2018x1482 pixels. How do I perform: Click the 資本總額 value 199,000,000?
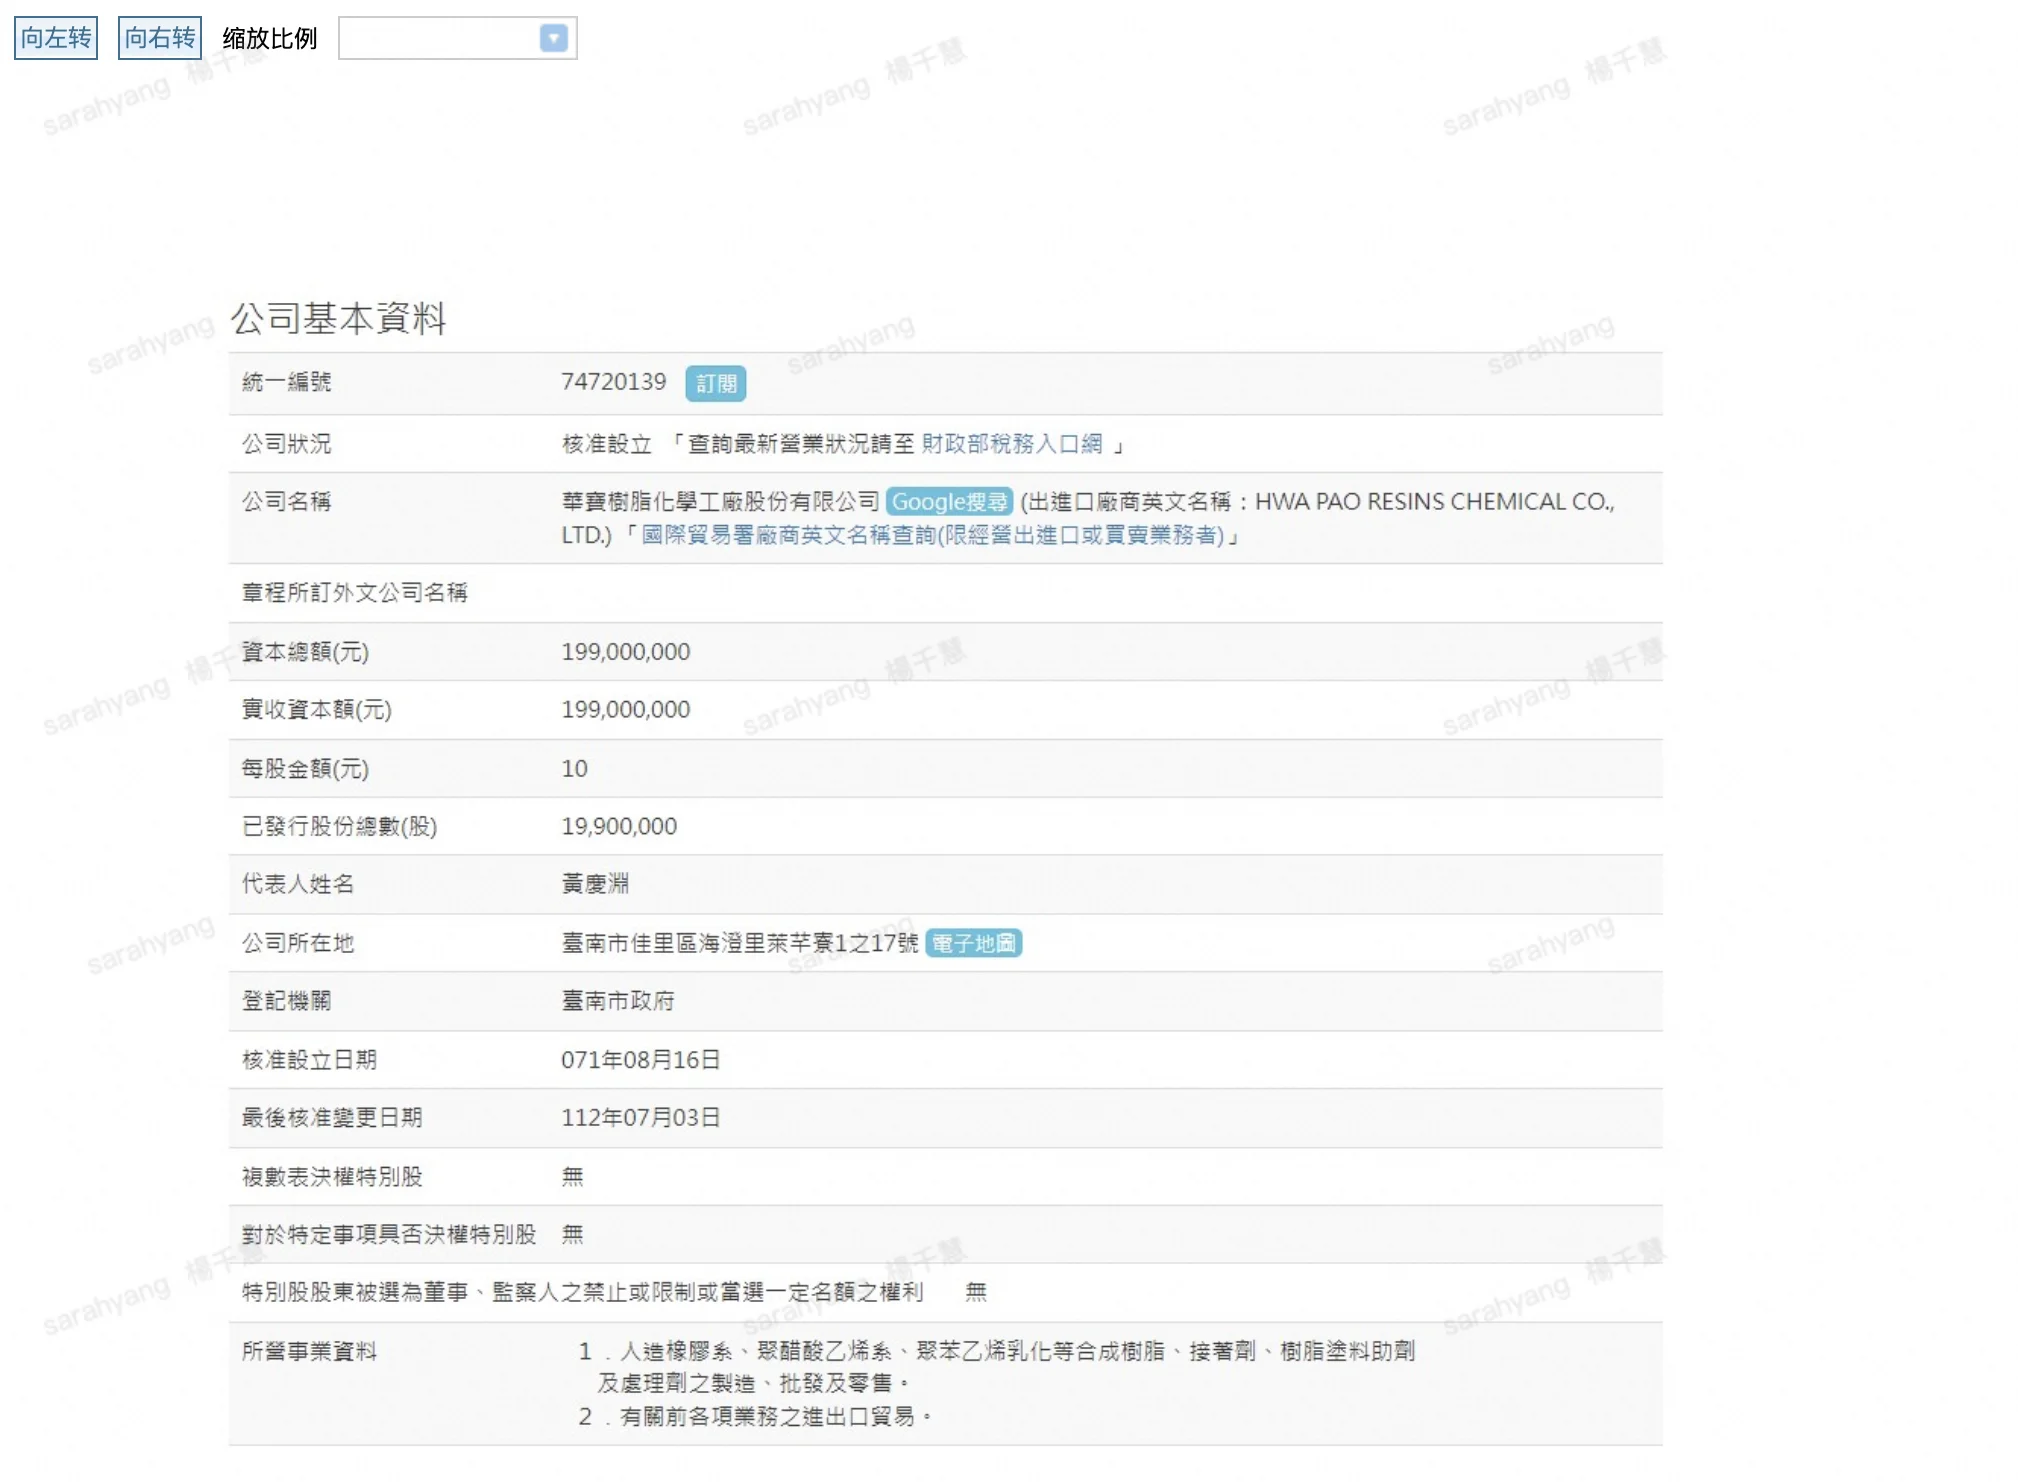click(625, 652)
